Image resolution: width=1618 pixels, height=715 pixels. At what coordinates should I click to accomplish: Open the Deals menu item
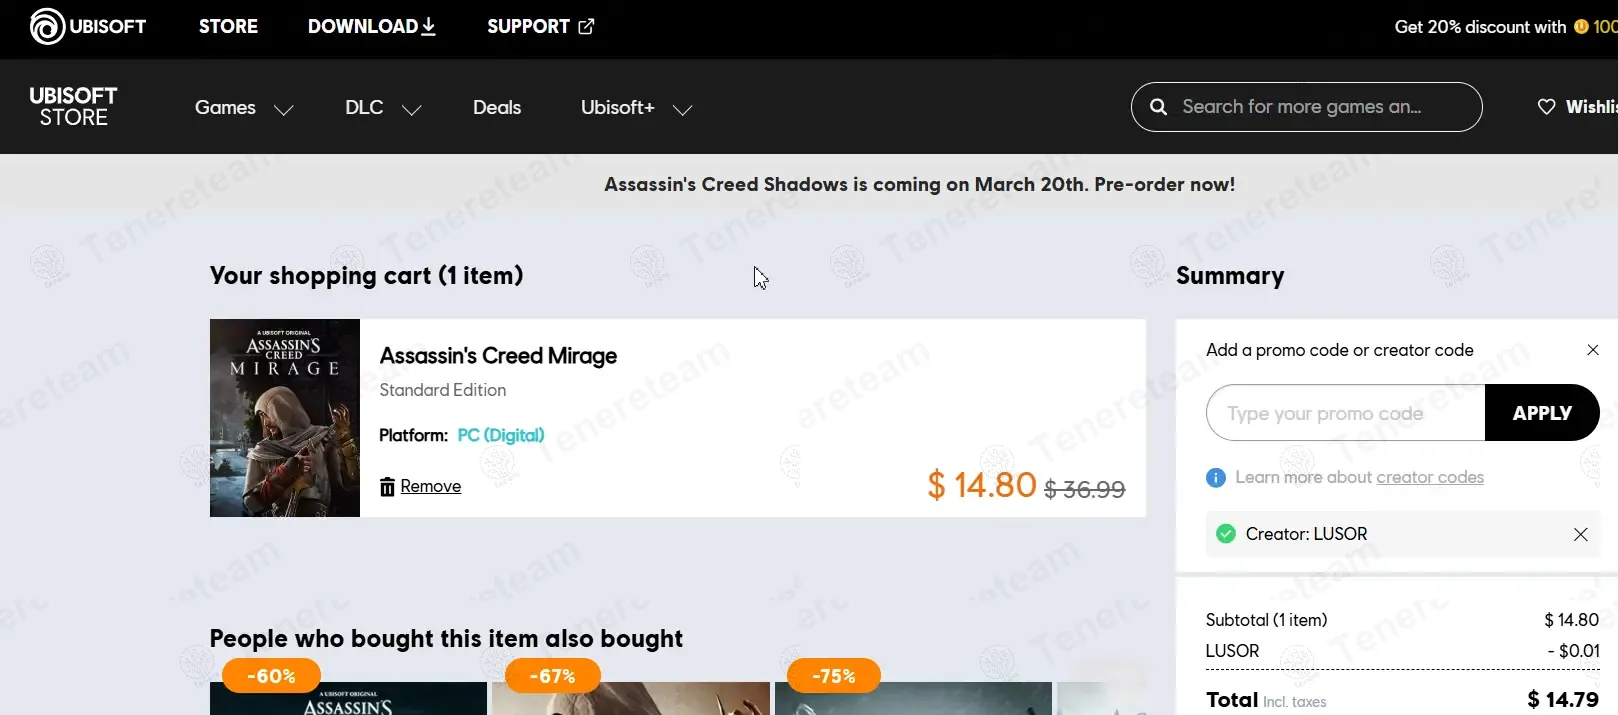click(x=497, y=108)
